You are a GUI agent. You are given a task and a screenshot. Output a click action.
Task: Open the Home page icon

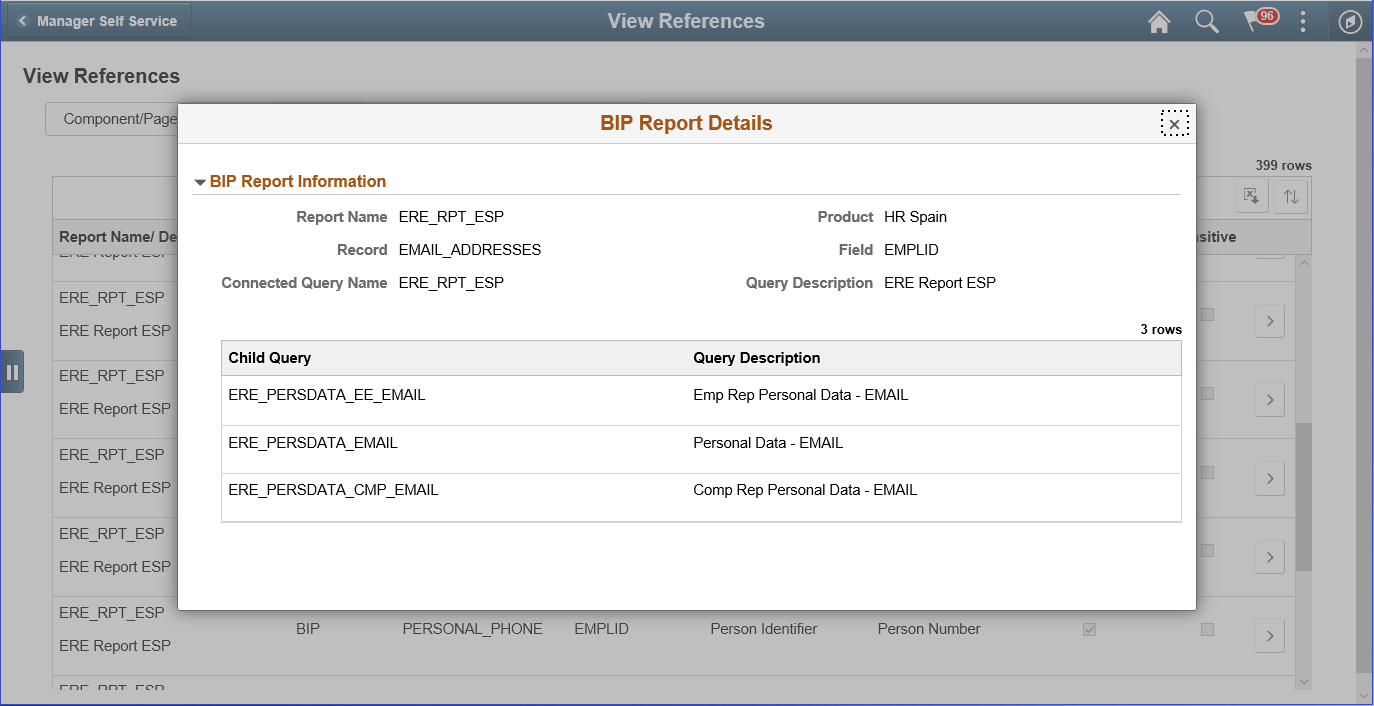(1159, 21)
